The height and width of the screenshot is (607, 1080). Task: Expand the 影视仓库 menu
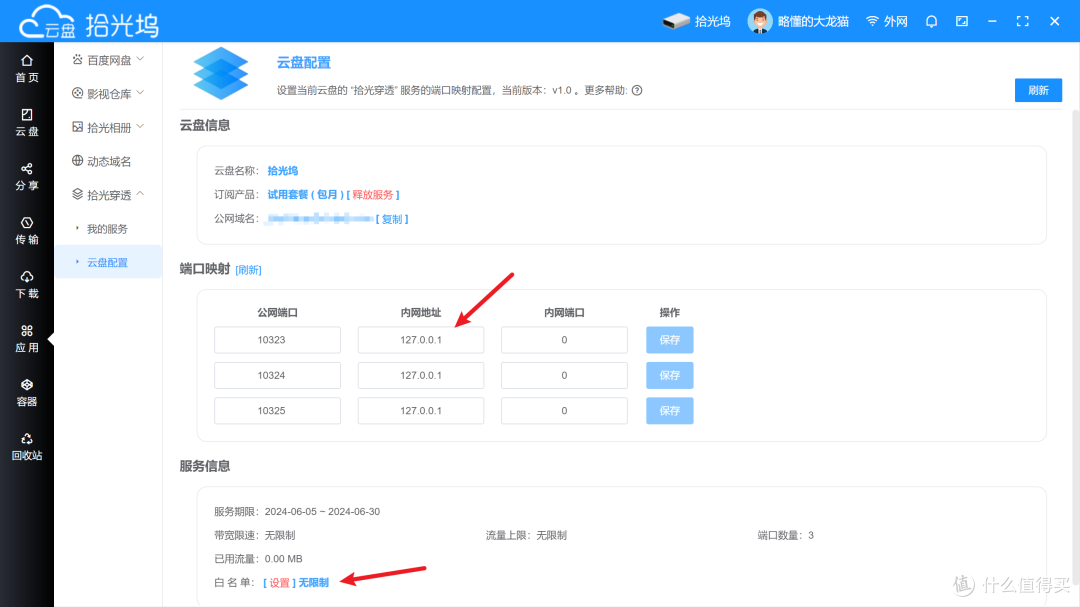click(x=108, y=94)
